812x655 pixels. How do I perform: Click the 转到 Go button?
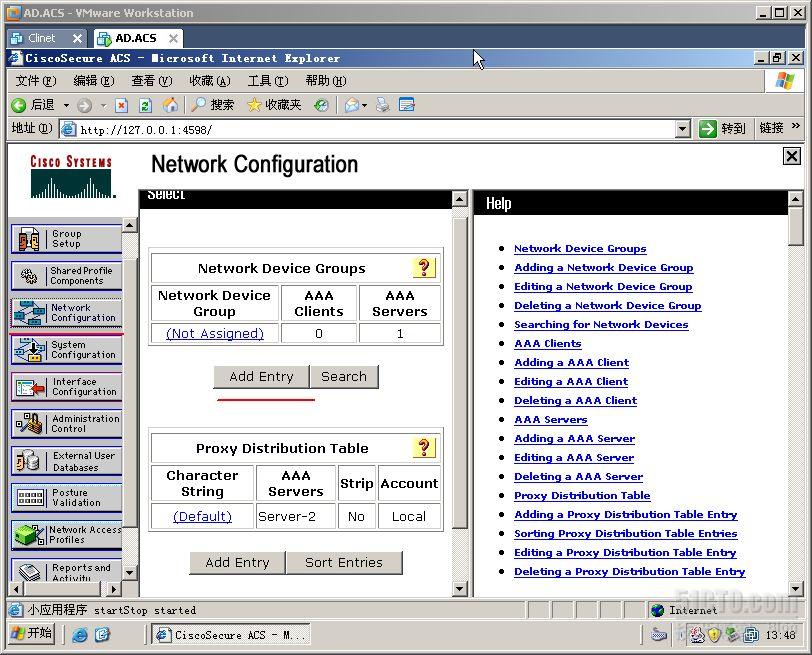point(722,128)
